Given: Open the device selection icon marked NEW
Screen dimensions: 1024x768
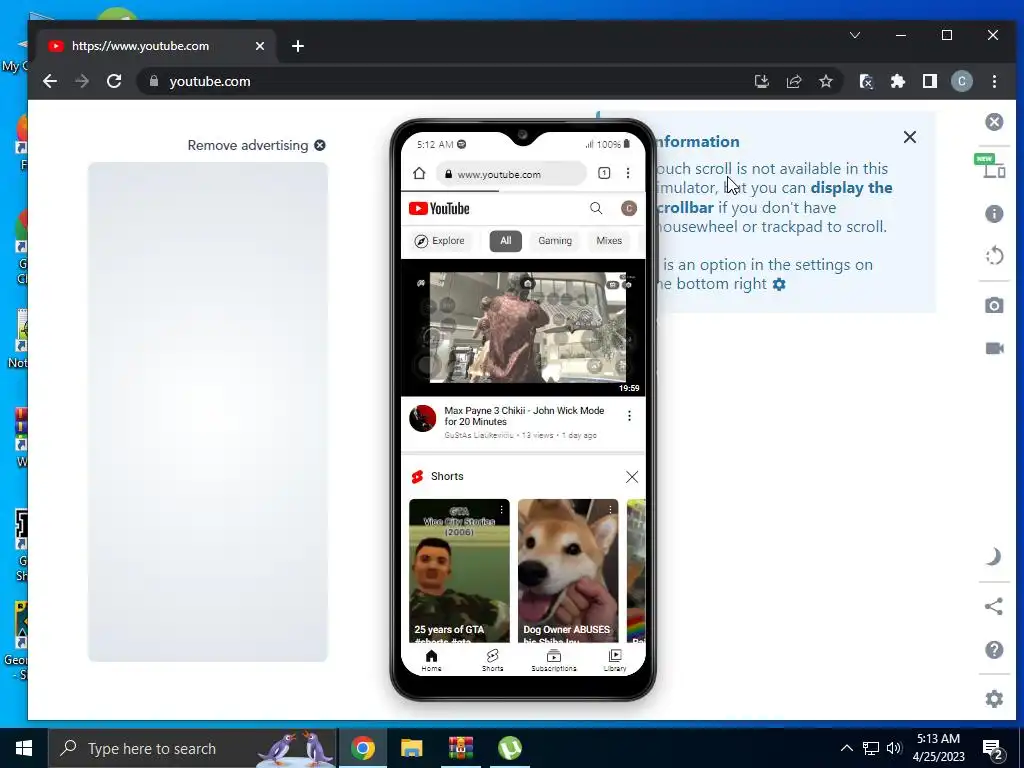Looking at the screenshot, I should pyautogui.click(x=993, y=167).
